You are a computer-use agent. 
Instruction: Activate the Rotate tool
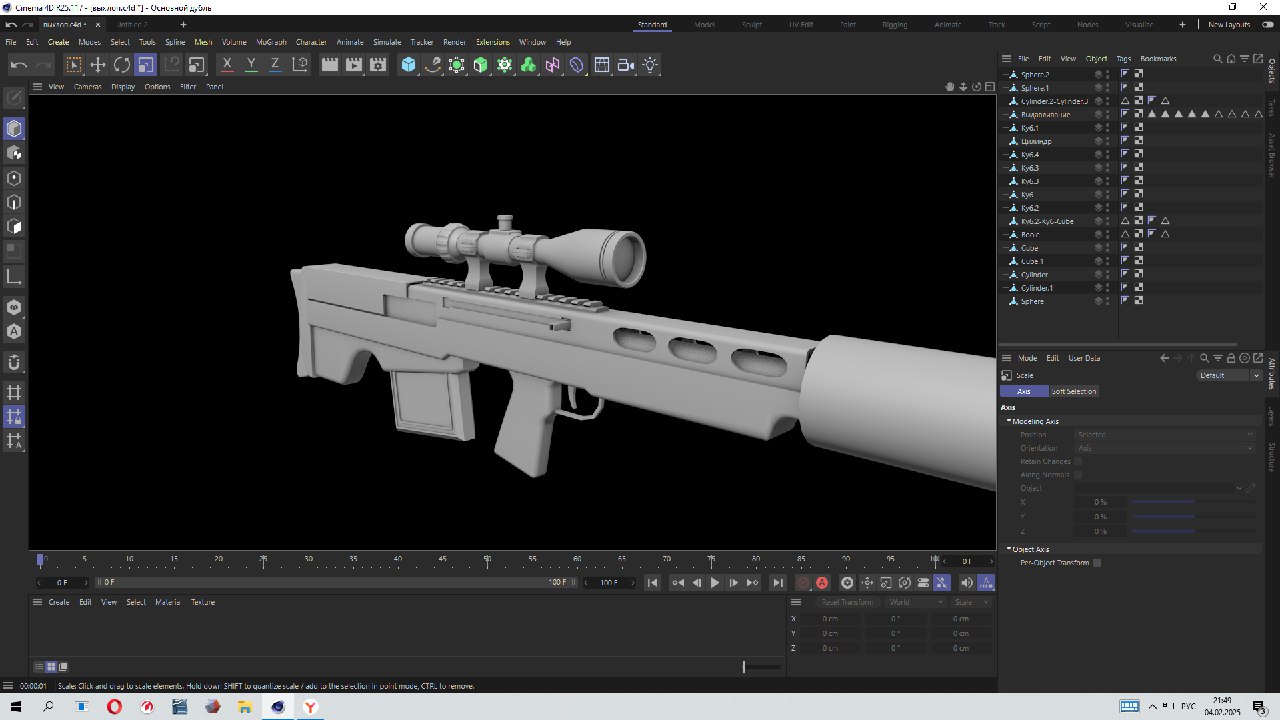coord(122,65)
